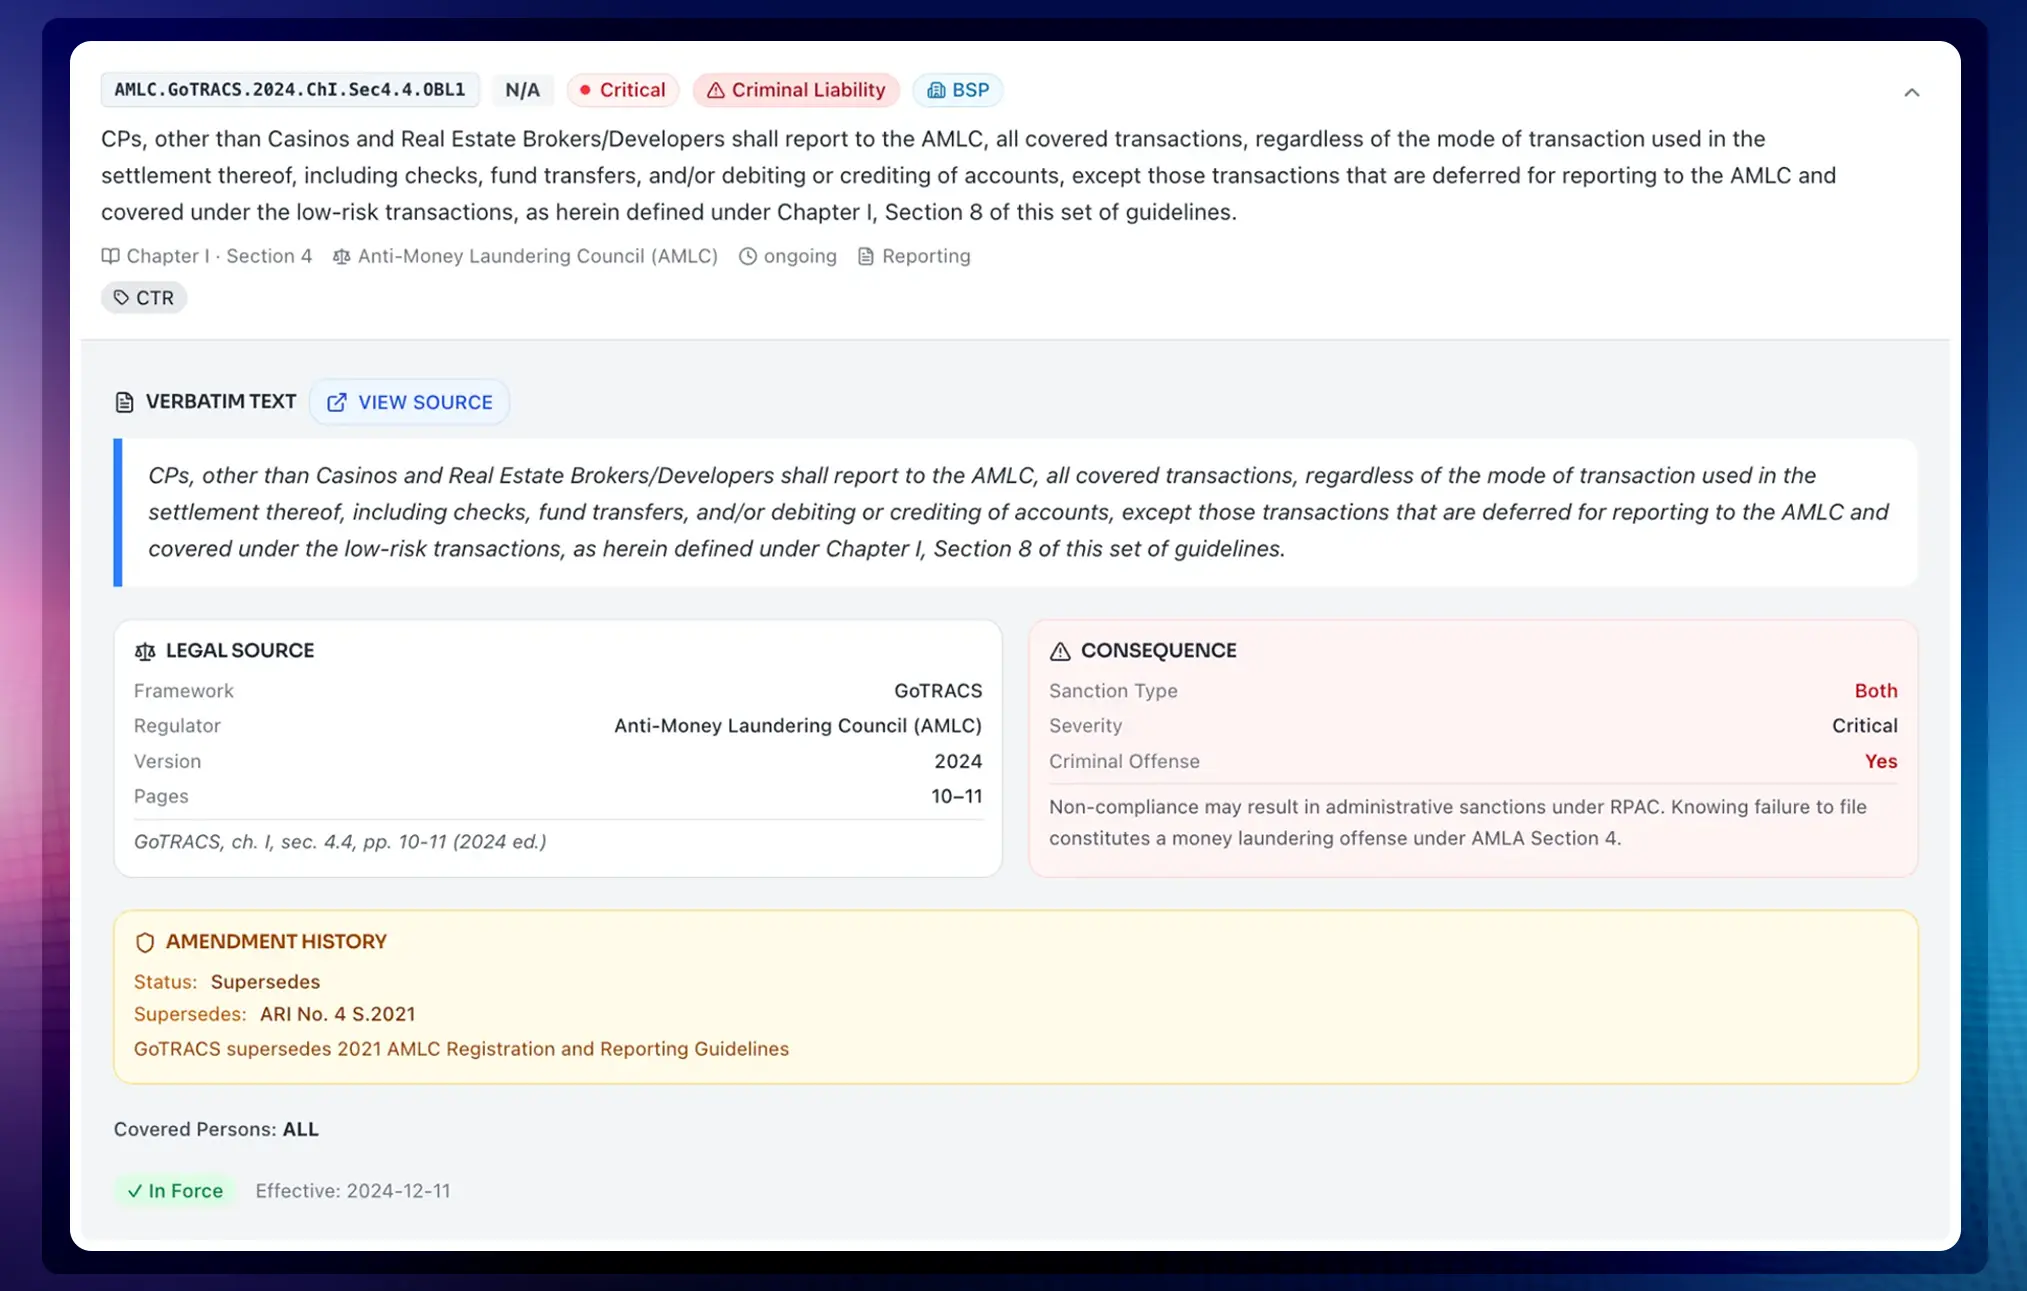Click the tag icon in CTR chip
Image resolution: width=2027 pixels, height=1291 pixels.
pyautogui.click(x=121, y=297)
